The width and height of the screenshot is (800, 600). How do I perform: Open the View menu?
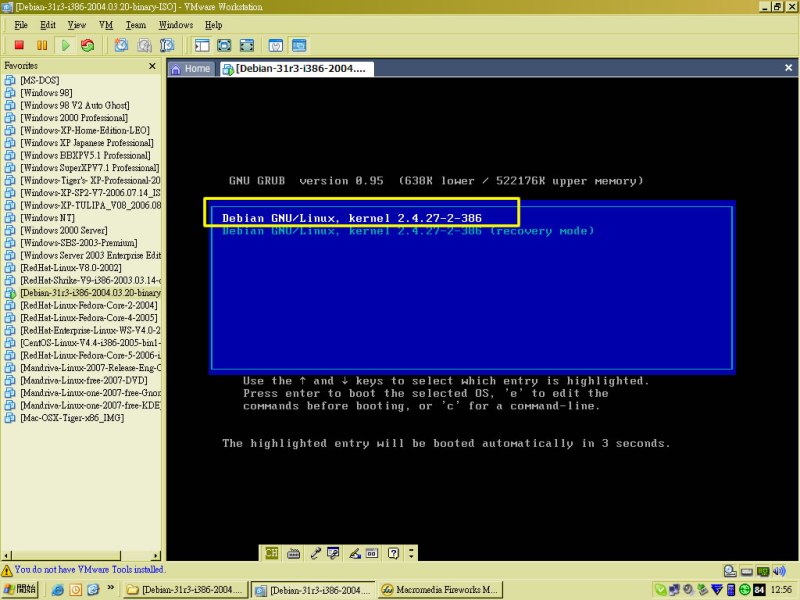[x=77, y=25]
